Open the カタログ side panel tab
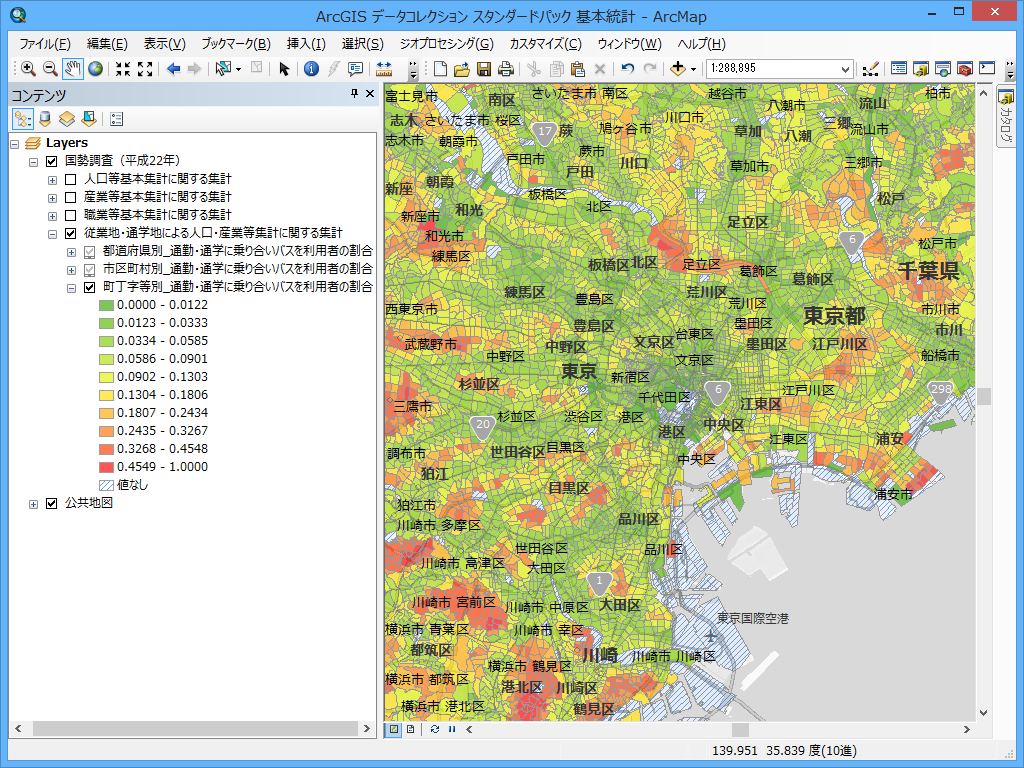This screenshot has width=1024, height=768. click(x=1005, y=118)
